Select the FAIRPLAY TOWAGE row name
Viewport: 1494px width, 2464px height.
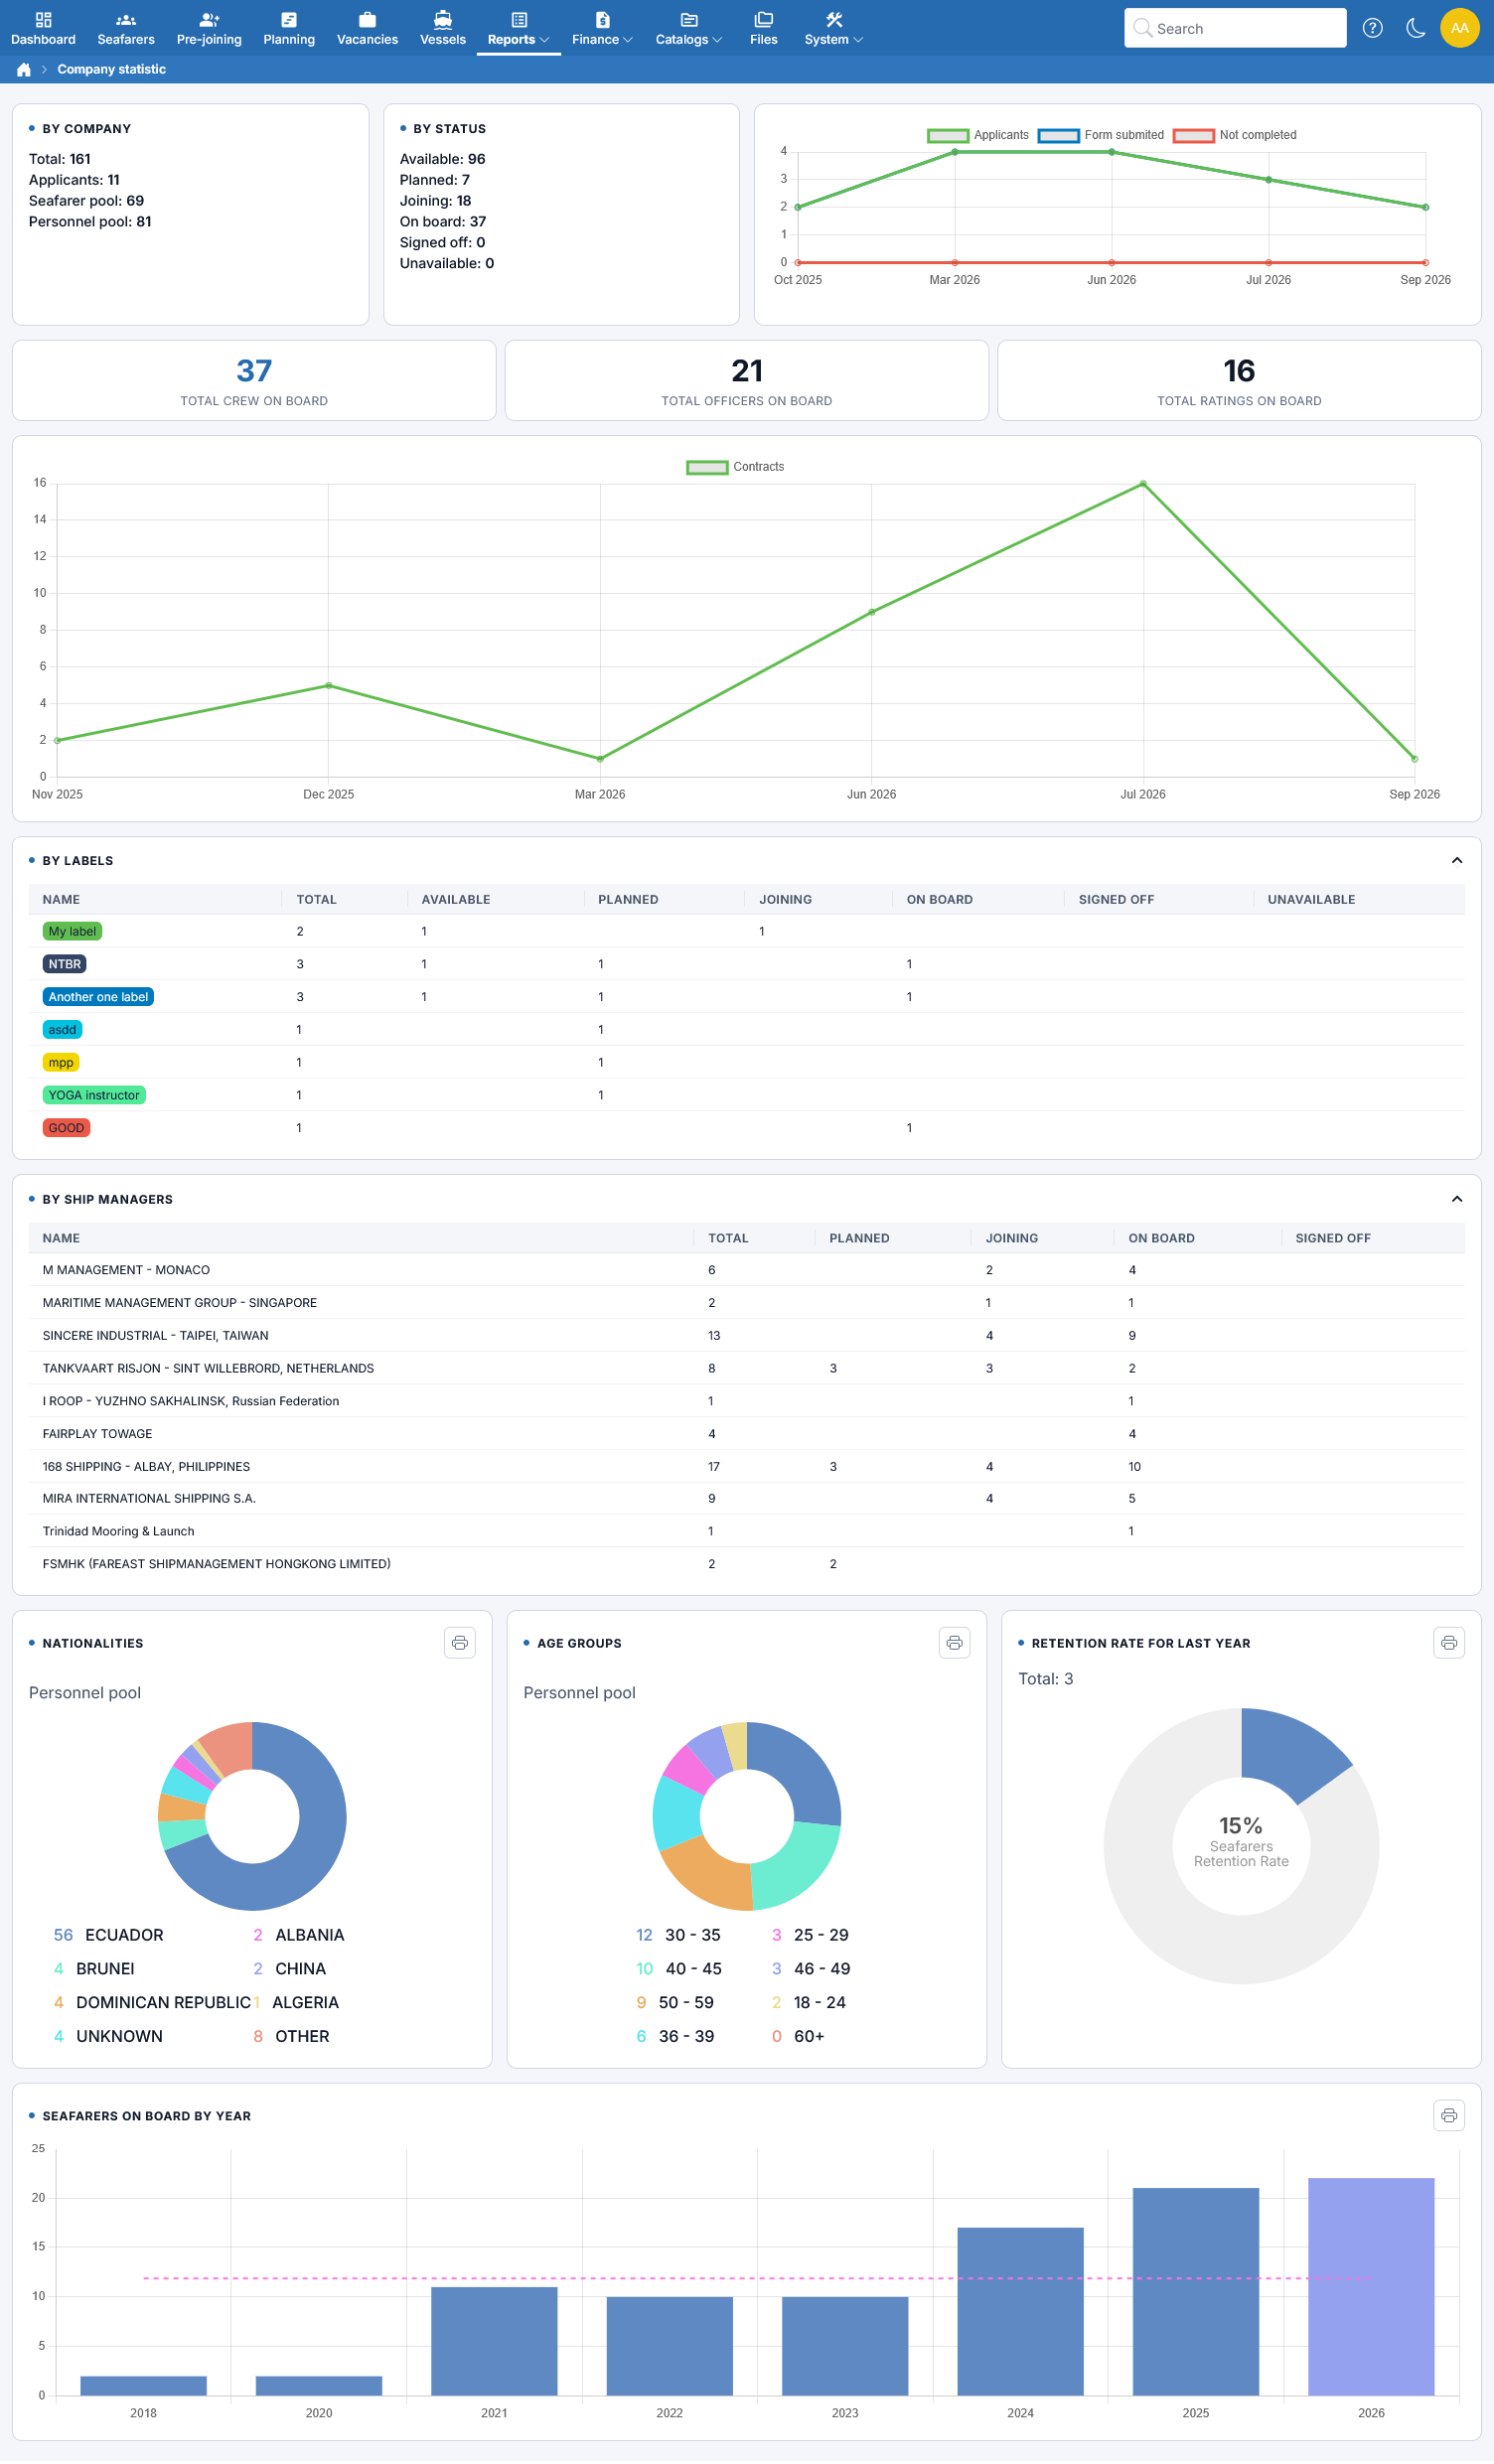point(97,1434)
